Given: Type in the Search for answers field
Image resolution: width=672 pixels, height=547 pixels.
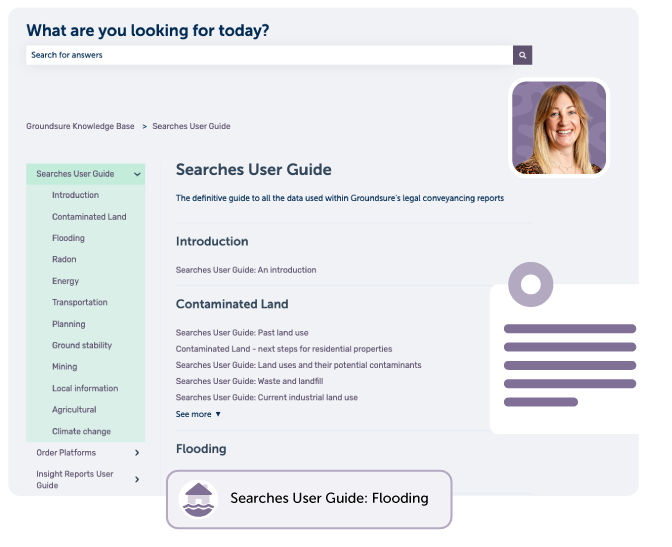Looking at the screenshot, I should click(x=268, y=55).
